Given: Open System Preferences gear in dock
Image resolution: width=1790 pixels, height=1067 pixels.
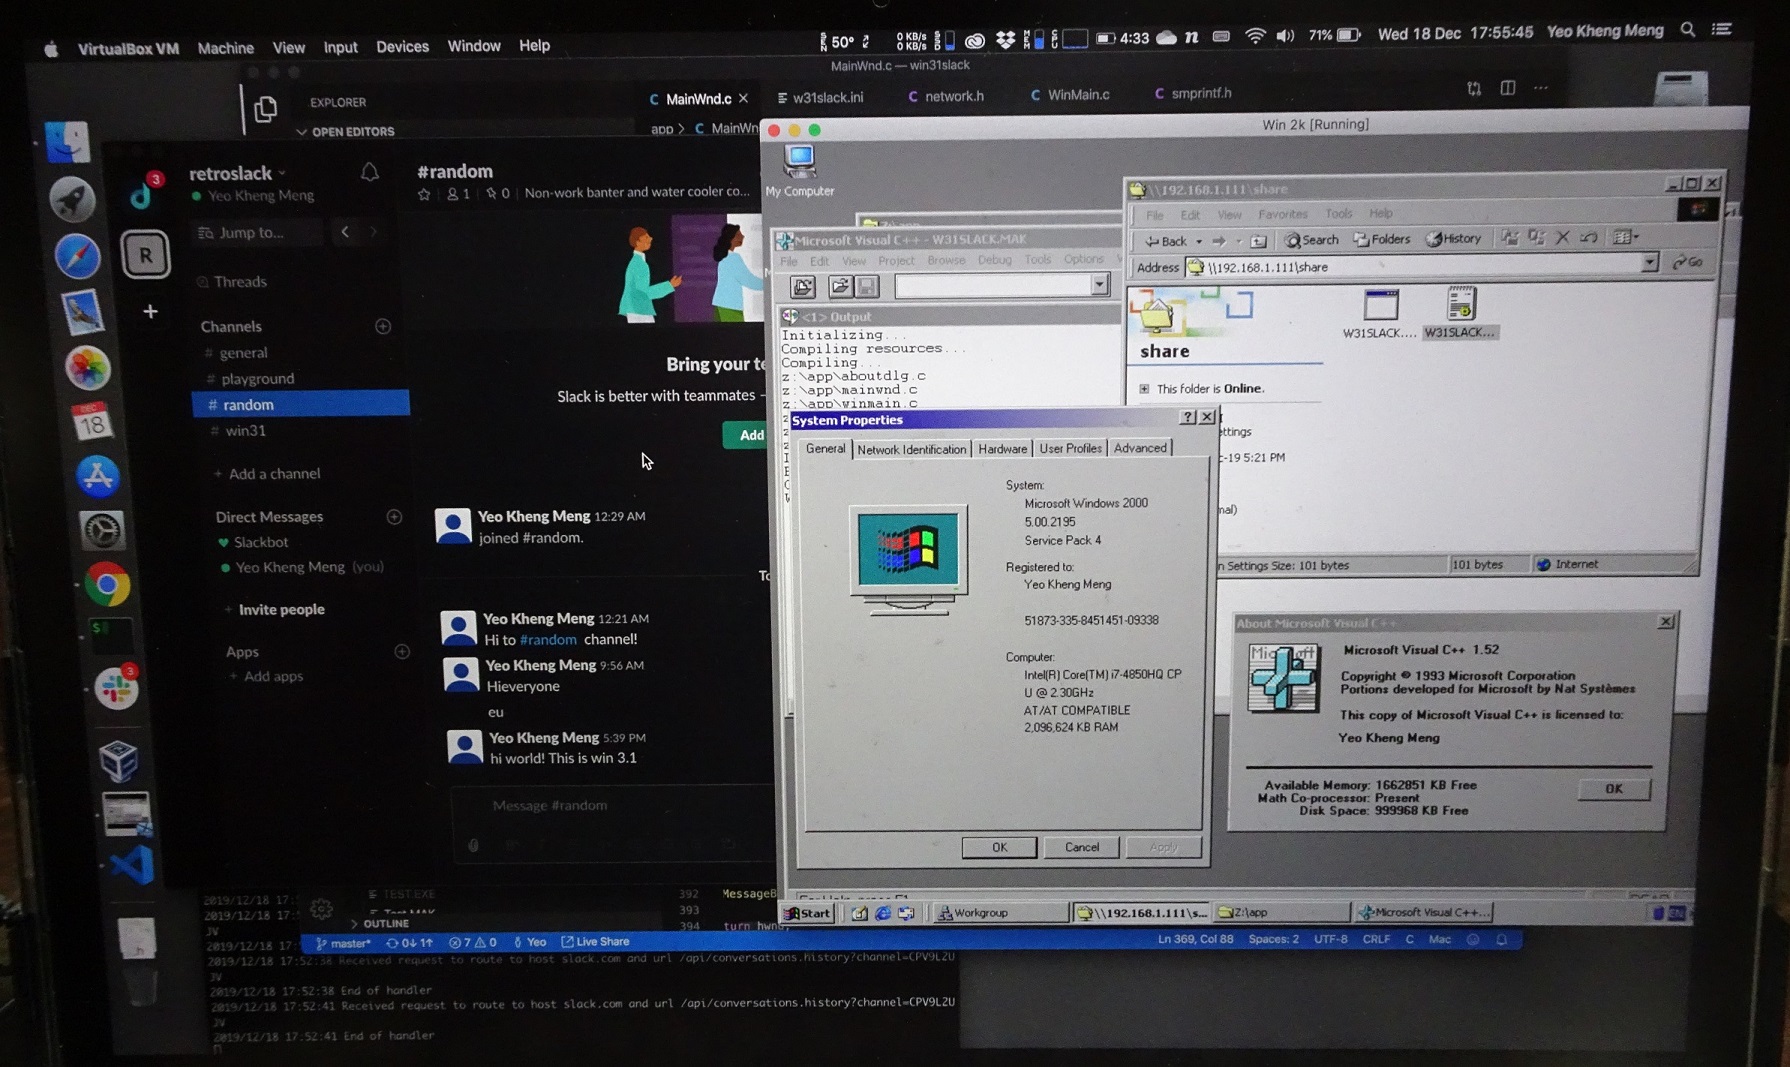Looking at the screenshot, I should pos(101,530).
